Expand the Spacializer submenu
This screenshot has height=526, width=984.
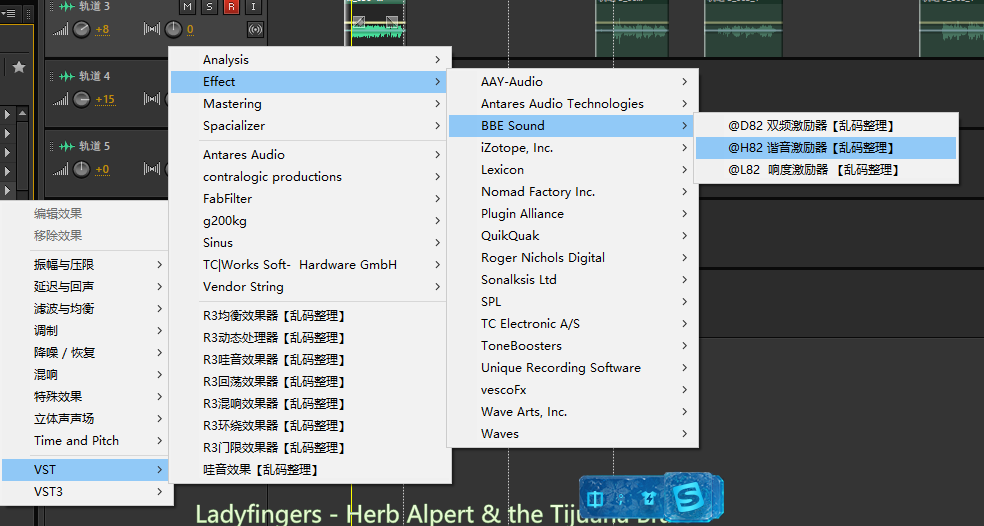[308, 126]
